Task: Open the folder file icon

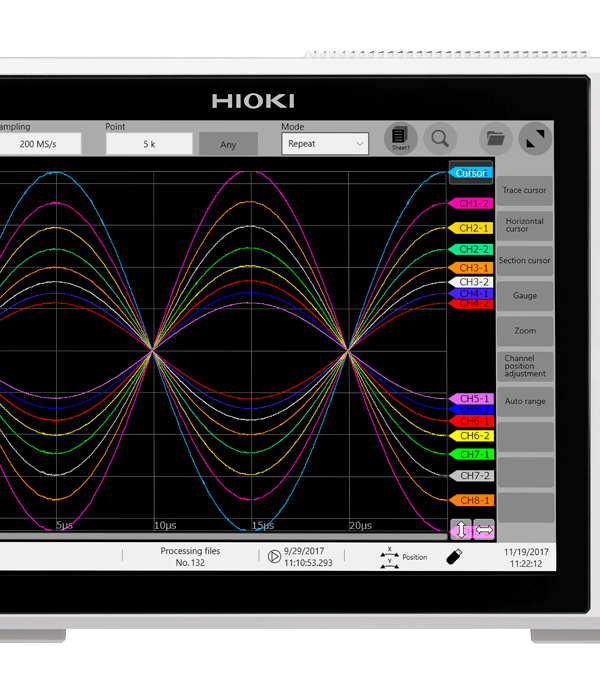Action: coord(496,139)
